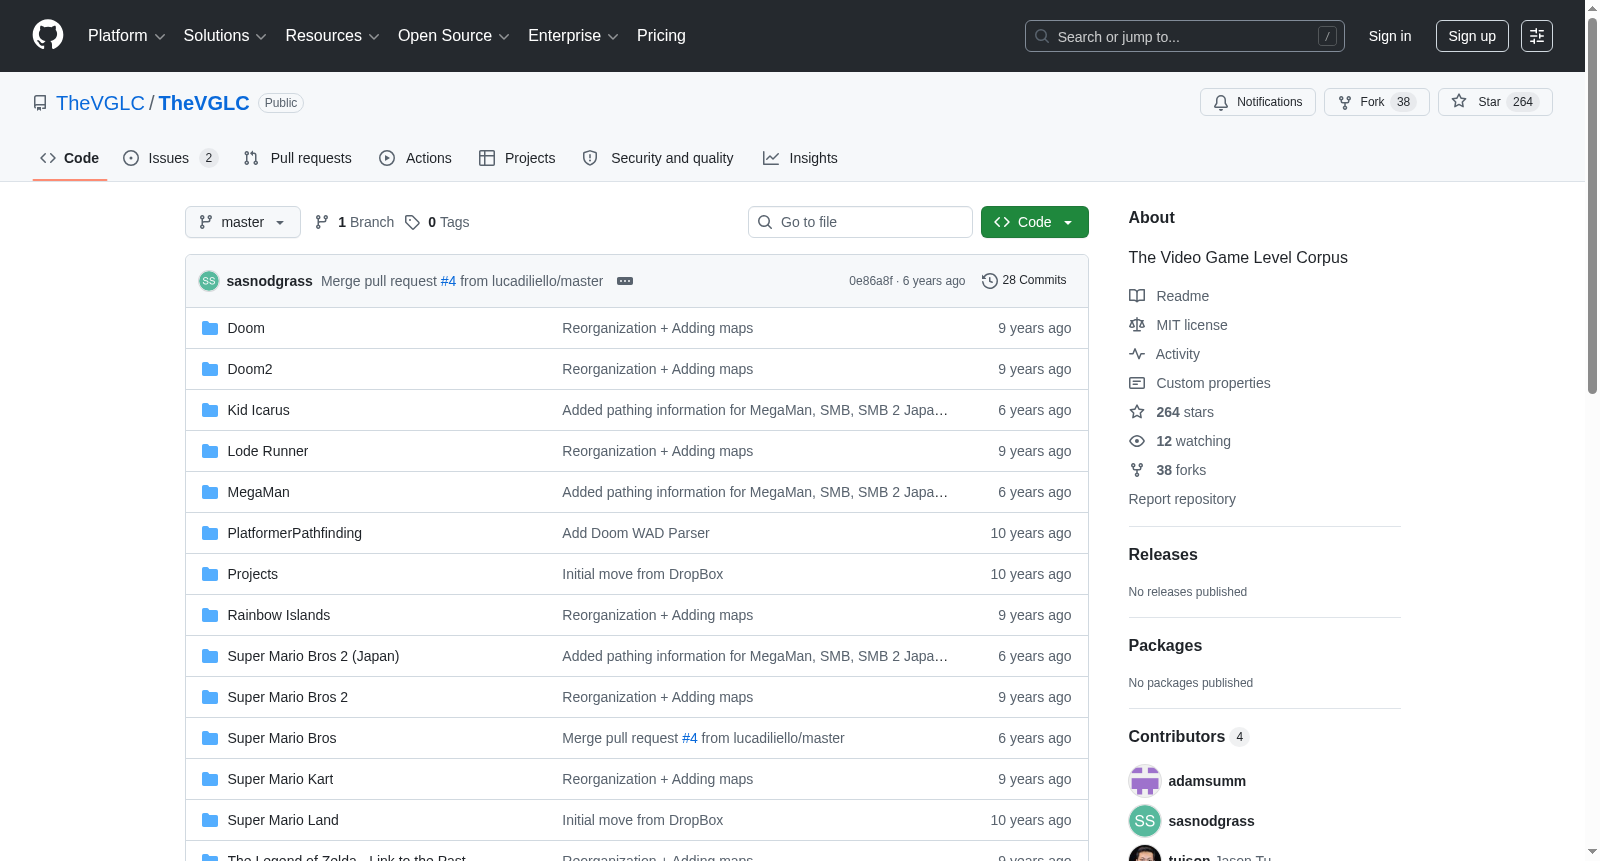Click the Pricing link
The width and height of the screenshot is (1600, 861).
pyautogui.click(x=661, y=36)
